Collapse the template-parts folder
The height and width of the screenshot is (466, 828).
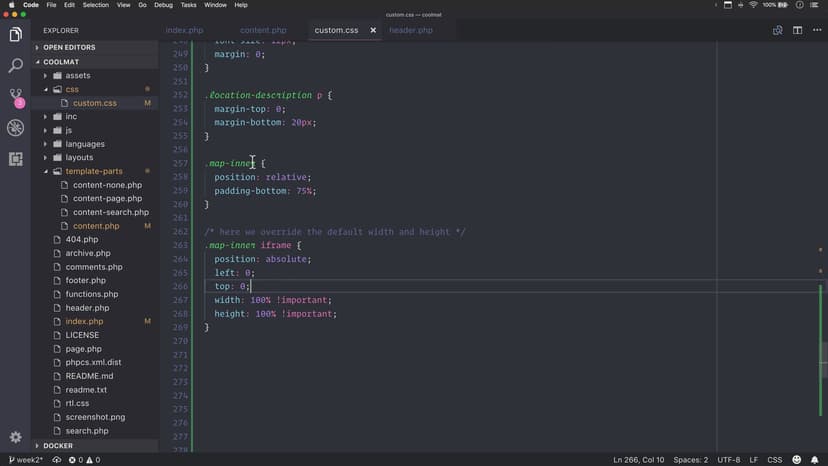click(93, 171)
